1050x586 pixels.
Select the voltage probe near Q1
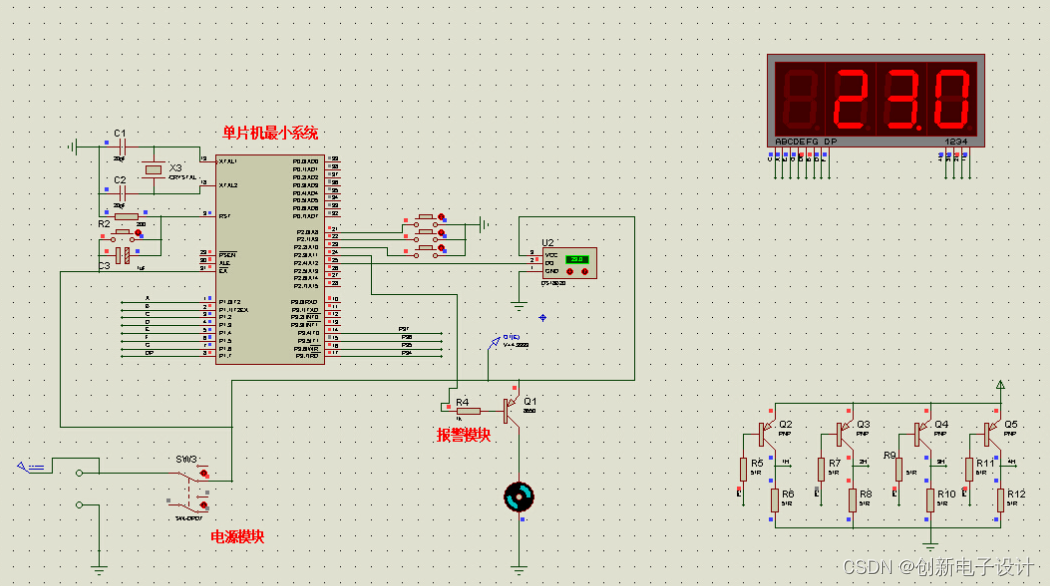tap(495, 342)
